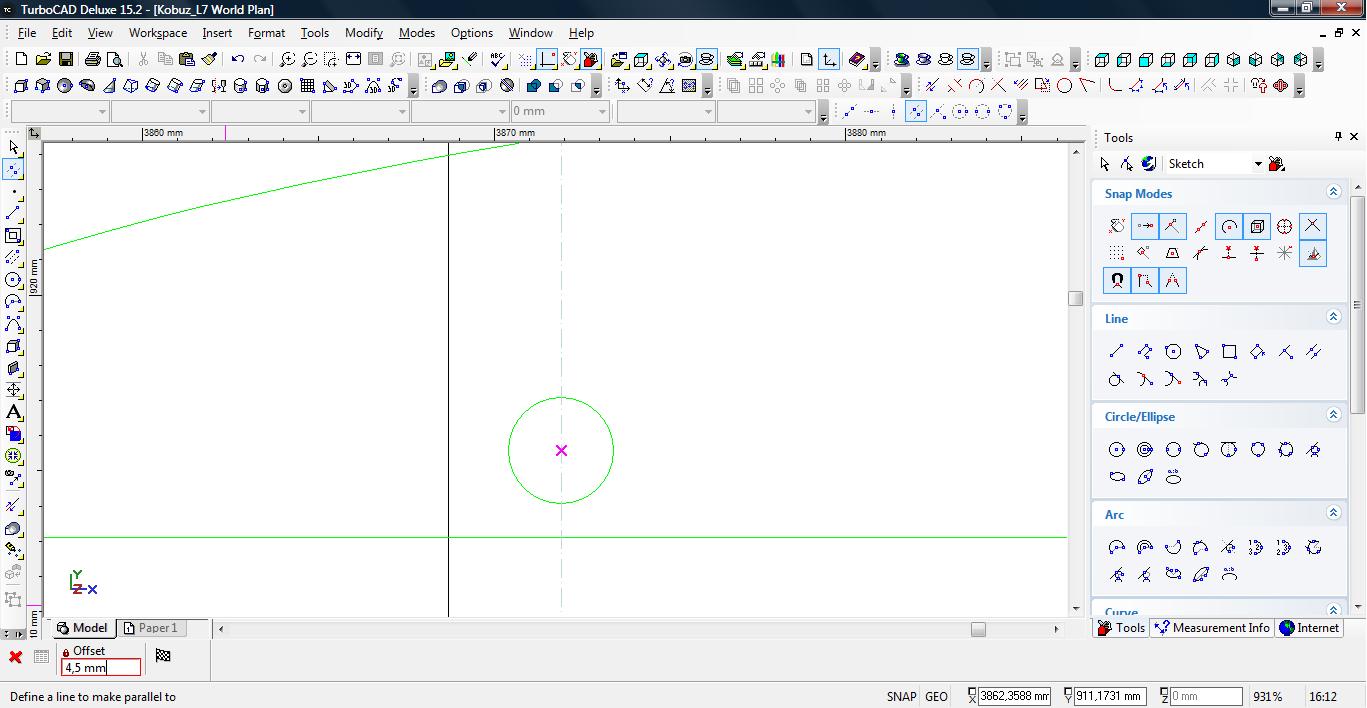
Task: Toggle SNAP in the status bar
Action: 901,697
